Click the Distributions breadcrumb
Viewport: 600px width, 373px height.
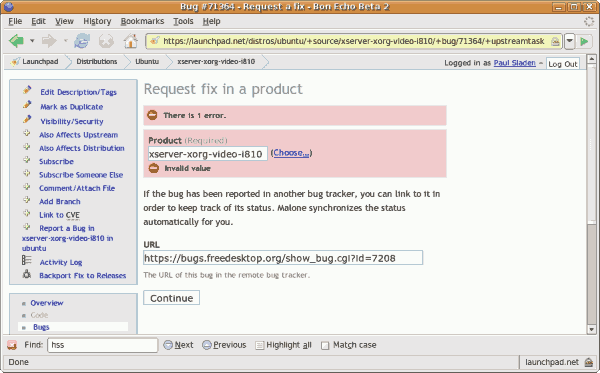click(97, 62)
